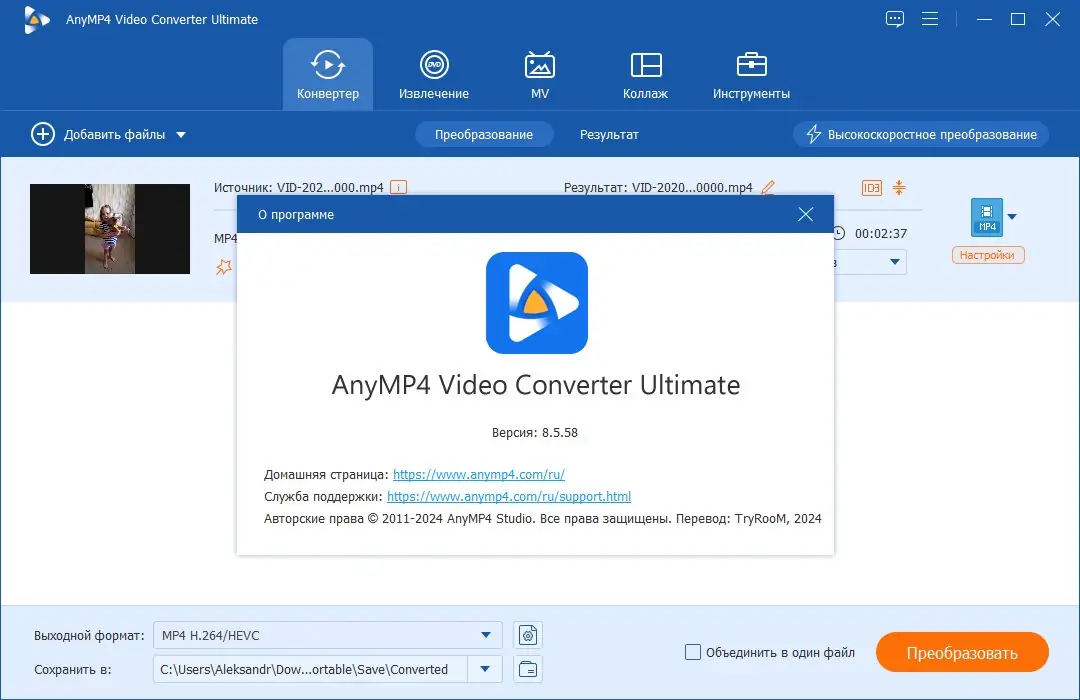Image resolution: width=1080 pixels, height=700 pixels.
Task: Open the hamburger menu in the title bar
Action: 930,19
